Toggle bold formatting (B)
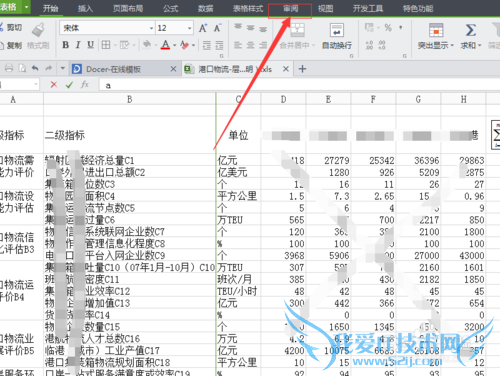The height and width of the screenshot is (376, 500). [66, 45]
